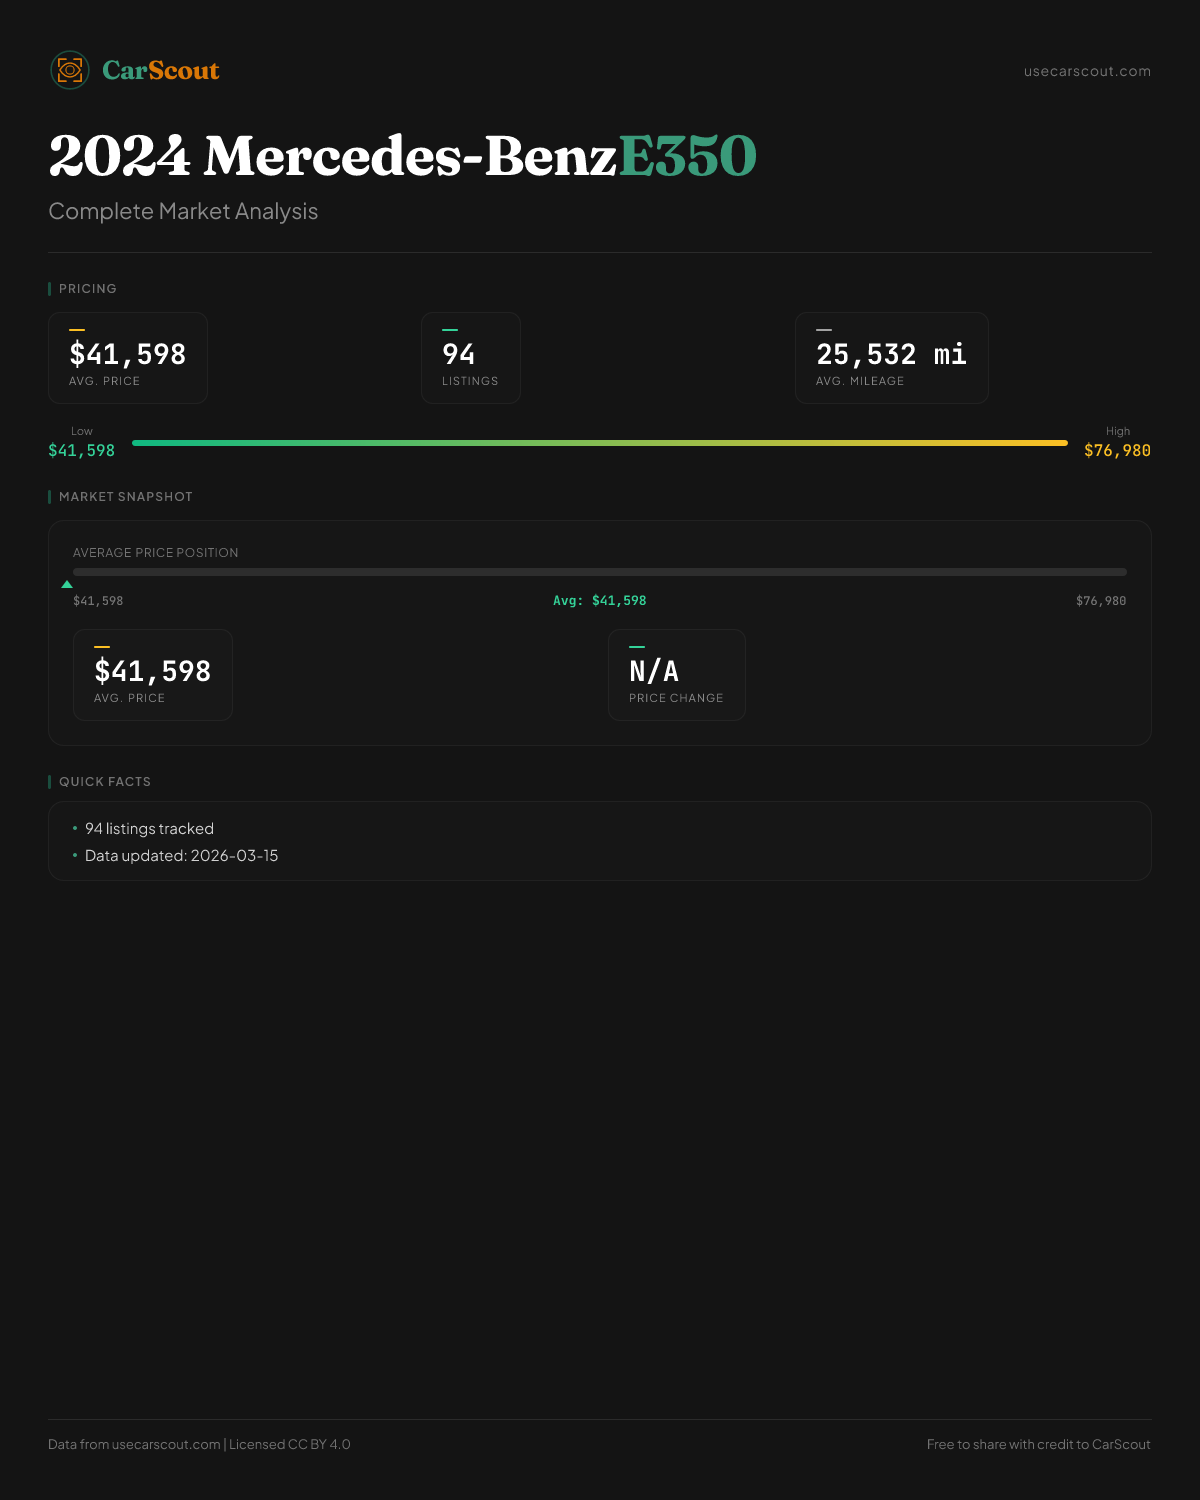Select the $41,598 average price card under Pricing
The height and width of the screenshot is (1500, 1200).
tap(128, 358)
